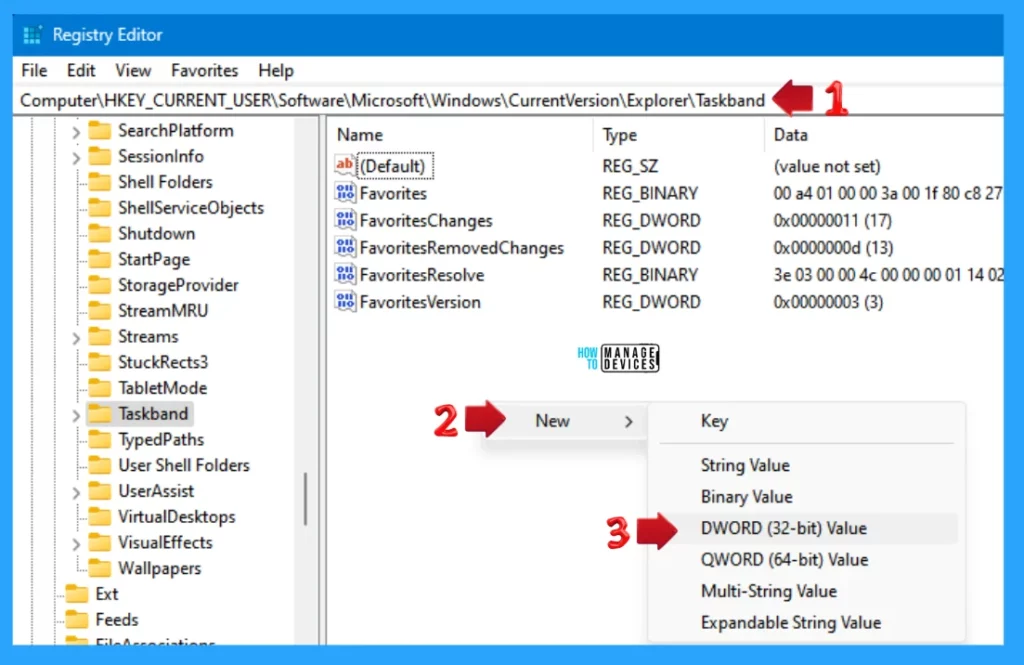Choose DWORD (32-bit) Value
This screenshot has width=1024, height=665.
click(807, 528)
